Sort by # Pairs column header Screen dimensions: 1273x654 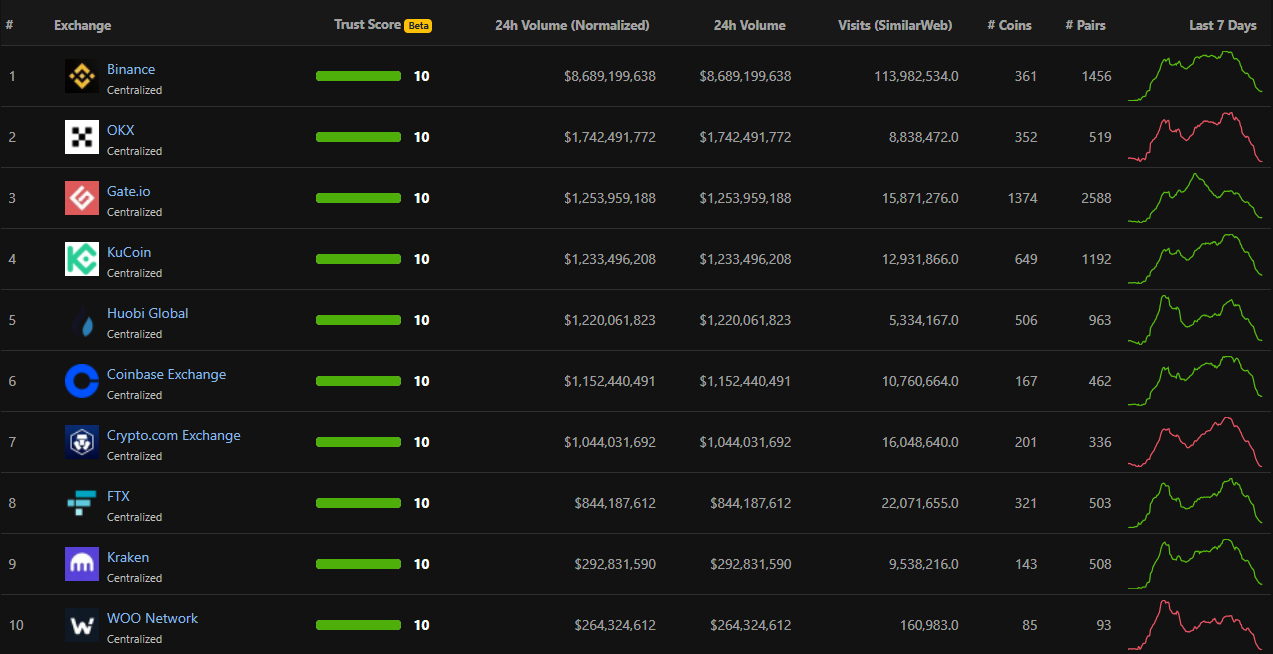tap(1085, 26)
